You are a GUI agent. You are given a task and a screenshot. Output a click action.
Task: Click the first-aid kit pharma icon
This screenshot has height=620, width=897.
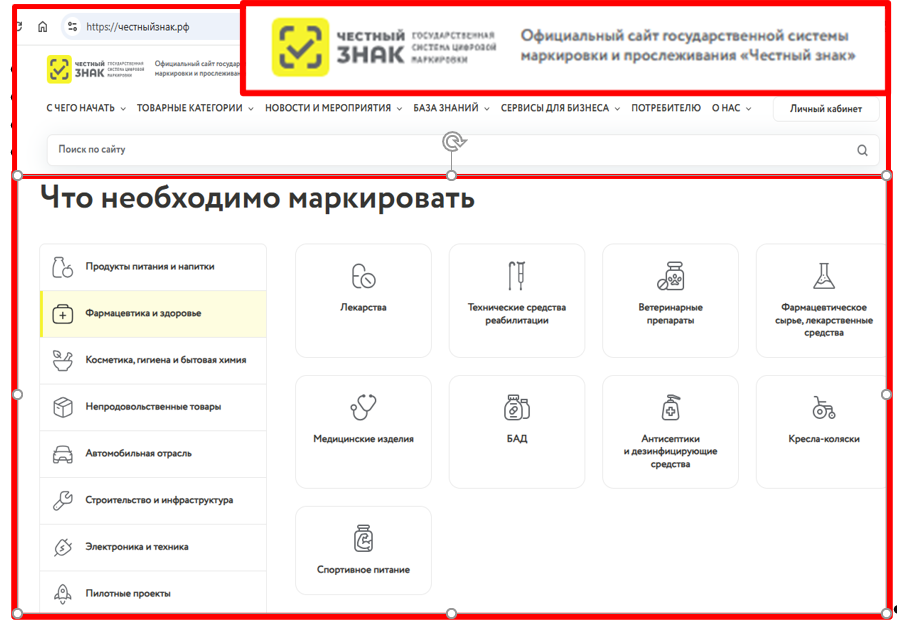coord(62,314)
